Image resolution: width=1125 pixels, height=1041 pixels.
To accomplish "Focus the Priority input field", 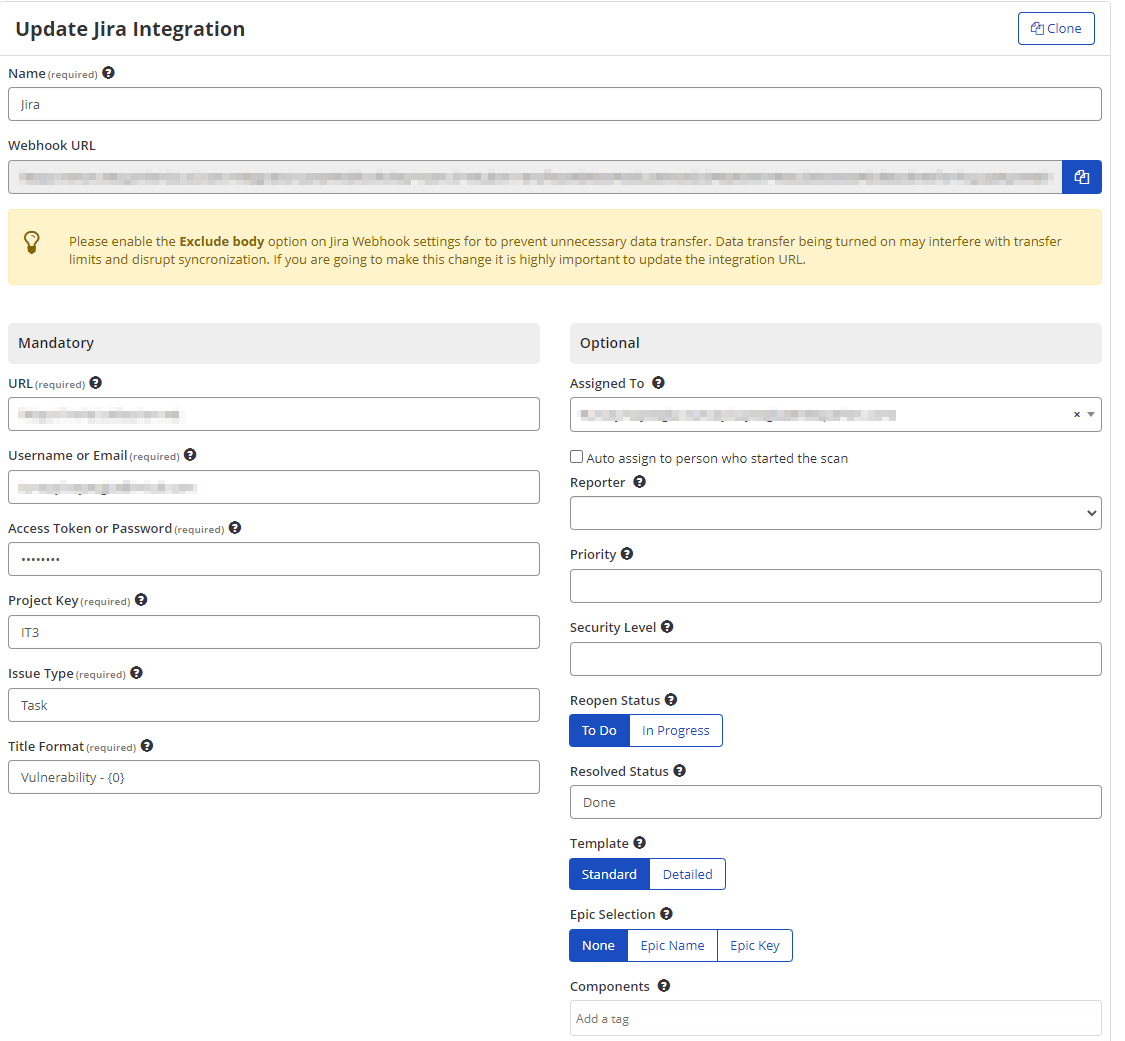I will coord(835,586).
